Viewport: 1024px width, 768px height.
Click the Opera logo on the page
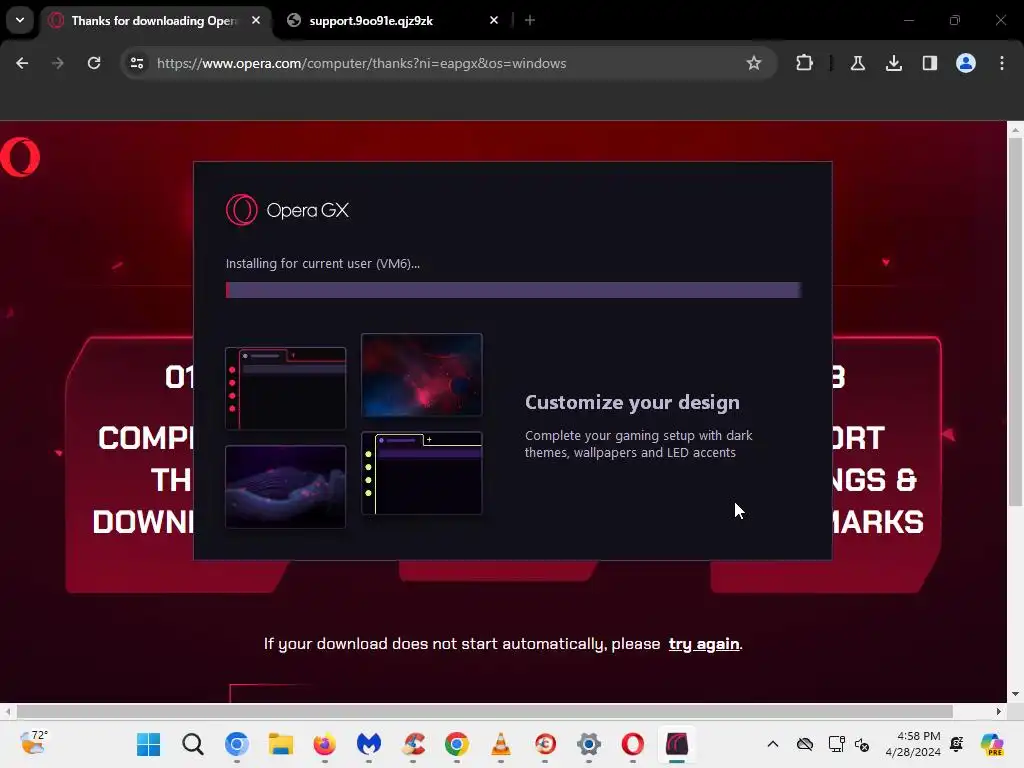coord(20,157)
